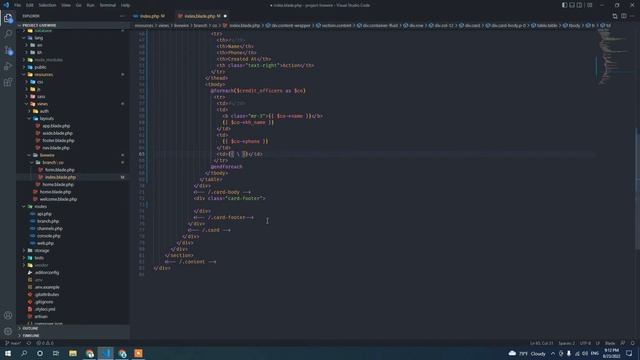
Task: Open the orange app on taskbar
Action: 138,353
